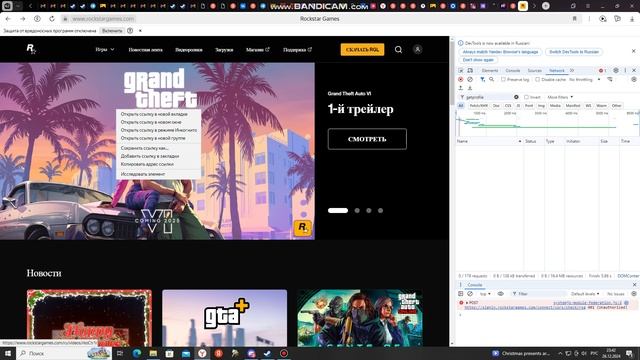The height and width of the screenshot is (360, 640).
Task: Click the СМОТРЕТЬ trailer button
Action: click(x=367, y=139)
